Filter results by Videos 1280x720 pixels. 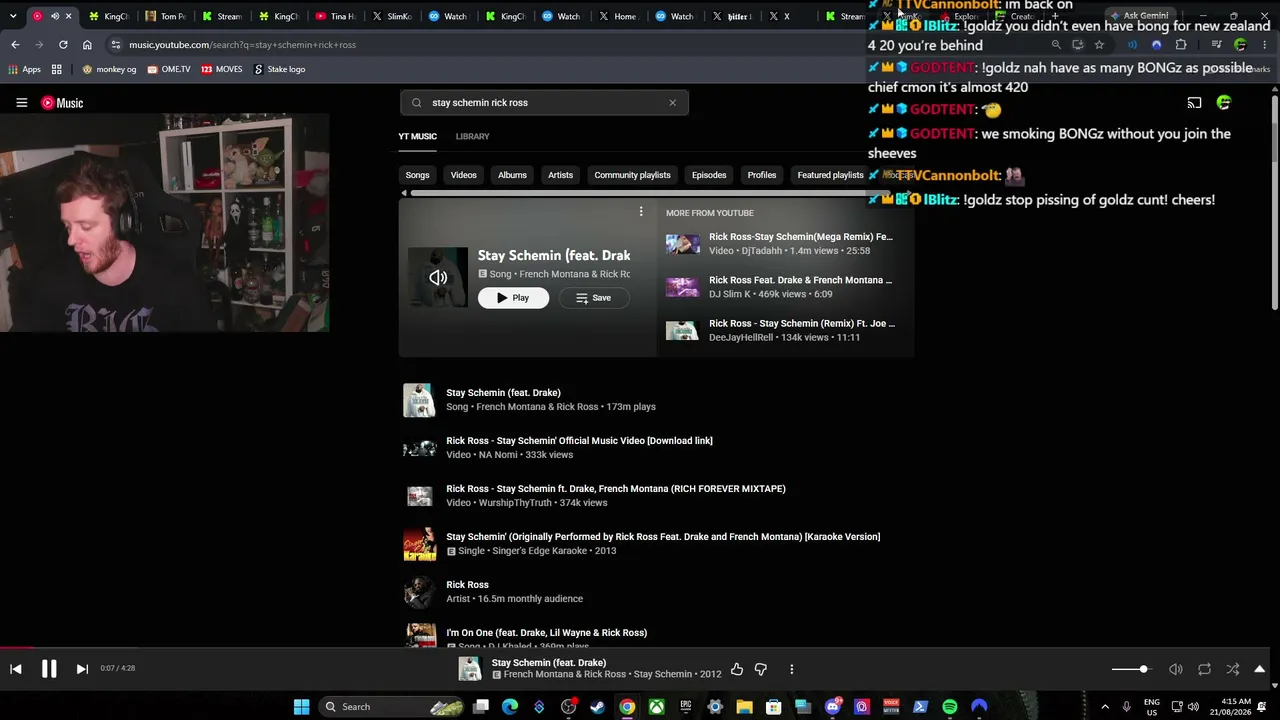[463, 175]
